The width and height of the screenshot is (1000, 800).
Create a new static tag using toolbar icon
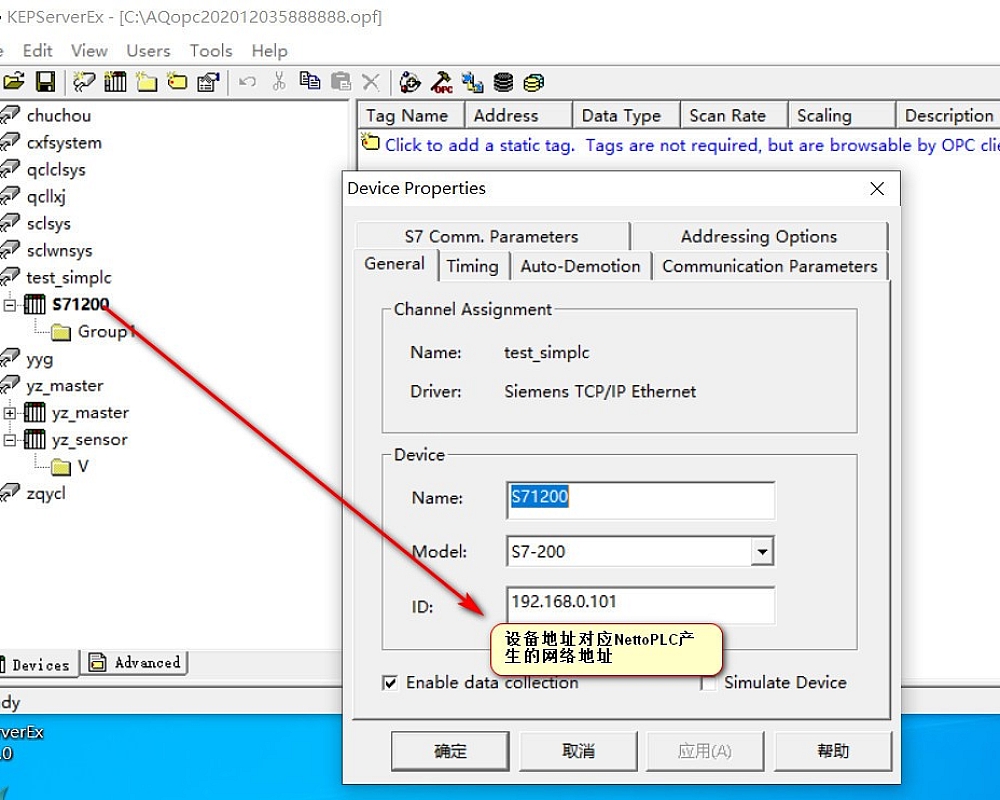click(177, 82)
